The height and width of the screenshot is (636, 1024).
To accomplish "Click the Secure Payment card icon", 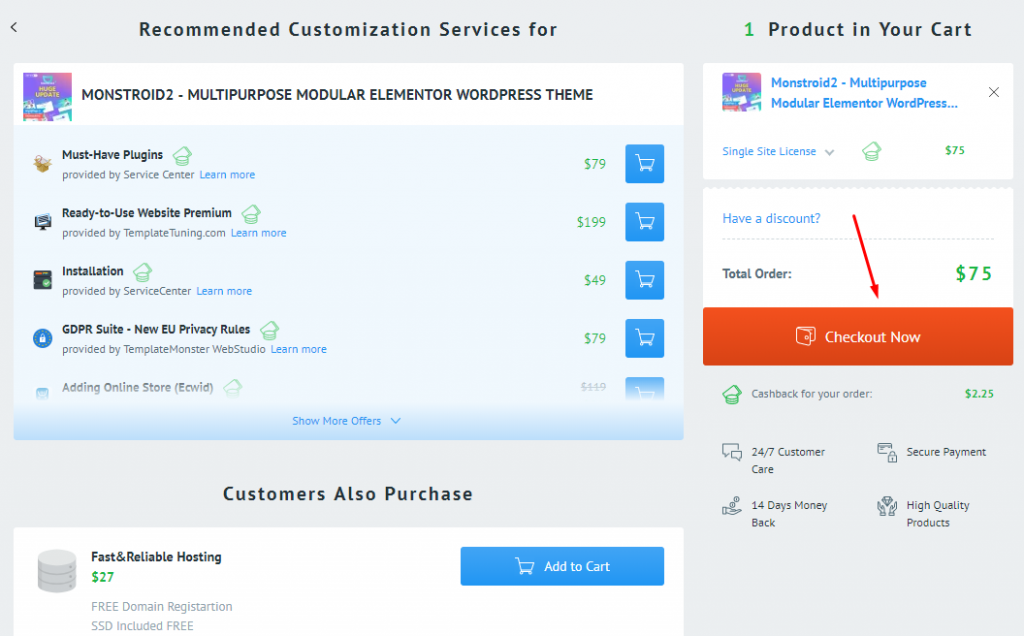I will 887,453.
